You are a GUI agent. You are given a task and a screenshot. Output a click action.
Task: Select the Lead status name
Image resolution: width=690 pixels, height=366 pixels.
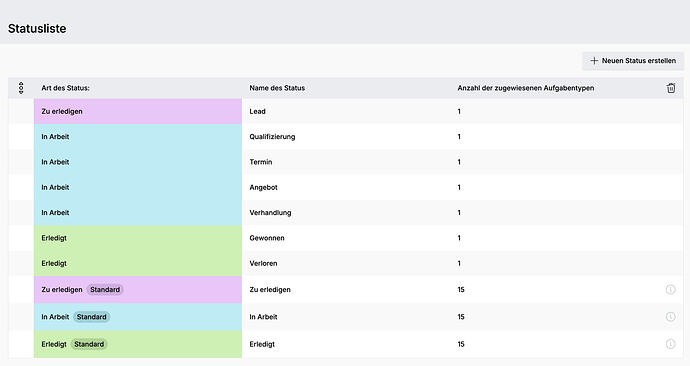[257, 111]
